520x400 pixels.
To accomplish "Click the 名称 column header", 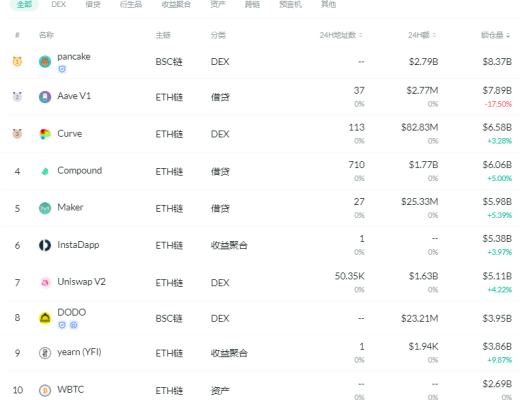I will 46,35.
